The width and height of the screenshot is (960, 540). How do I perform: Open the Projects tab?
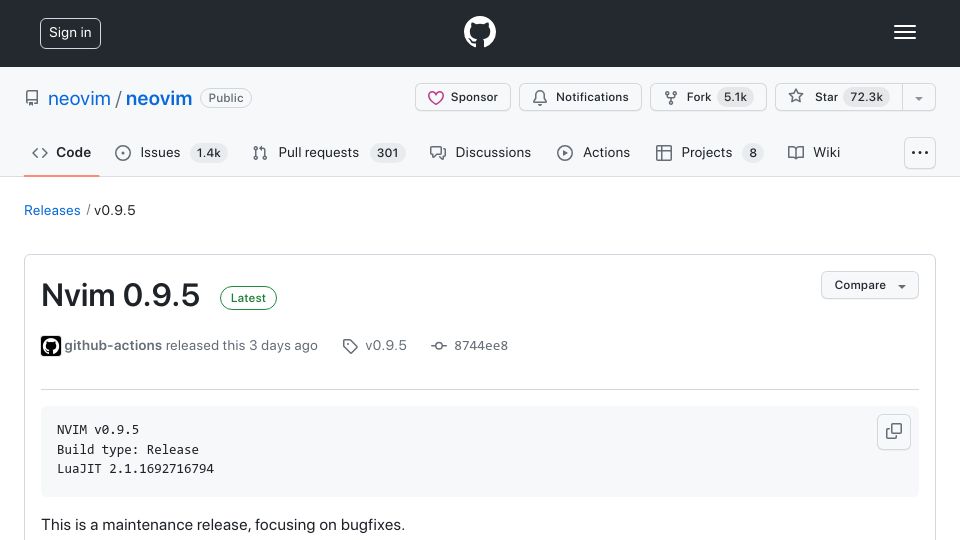(x=709, y=152)
